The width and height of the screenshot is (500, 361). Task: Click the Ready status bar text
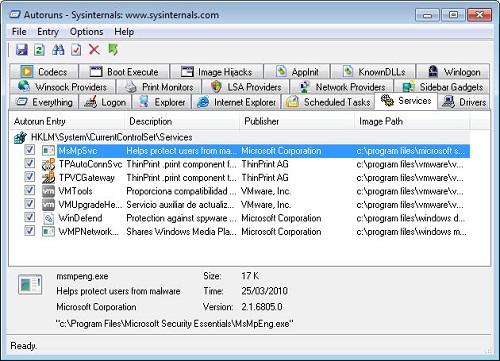[24, 346]
